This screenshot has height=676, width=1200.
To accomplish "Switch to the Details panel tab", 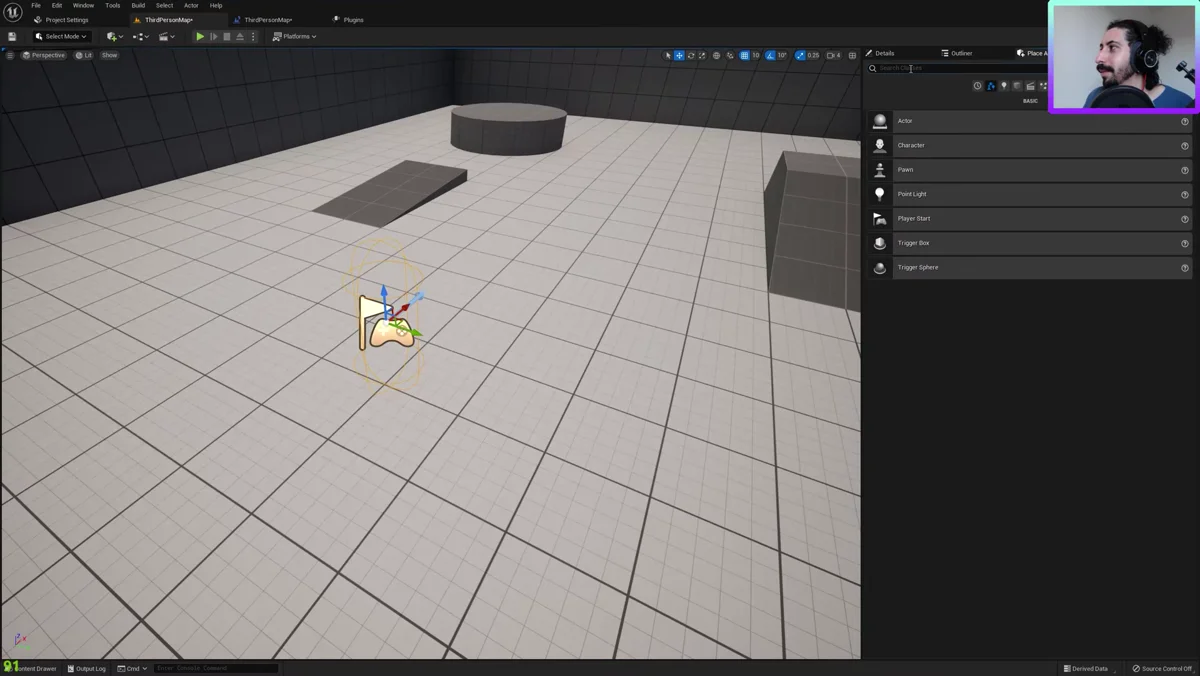I will [x=881, y=53].
